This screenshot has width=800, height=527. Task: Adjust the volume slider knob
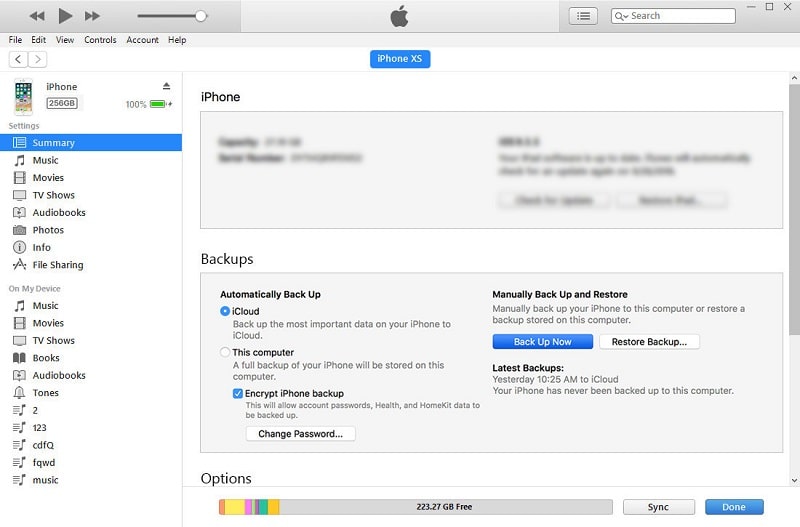201,16
